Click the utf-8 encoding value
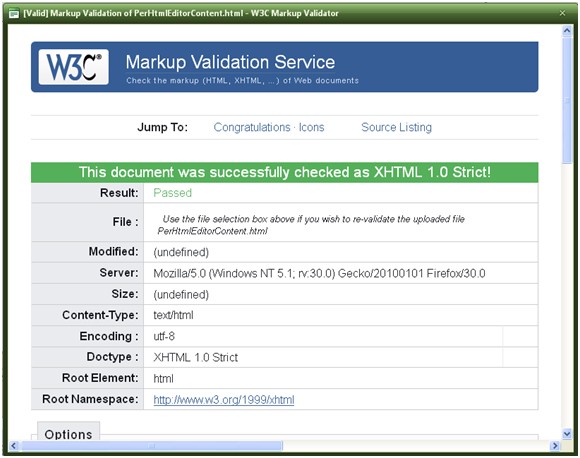The image size is (580, 458). point(164,336)
